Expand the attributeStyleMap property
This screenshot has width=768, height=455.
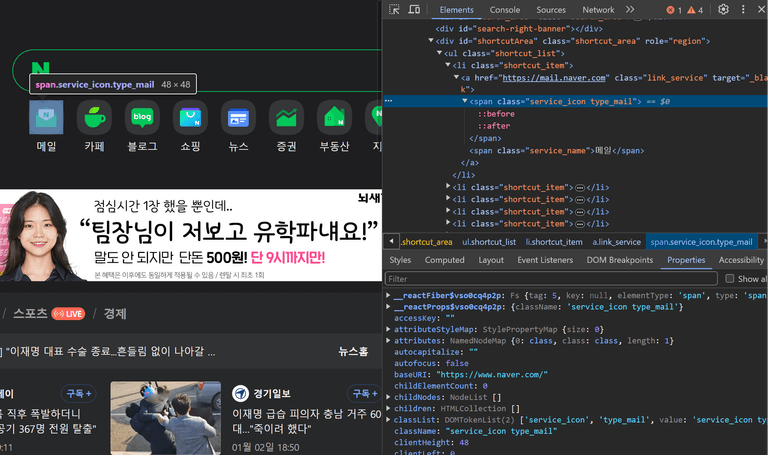[388, 329]
